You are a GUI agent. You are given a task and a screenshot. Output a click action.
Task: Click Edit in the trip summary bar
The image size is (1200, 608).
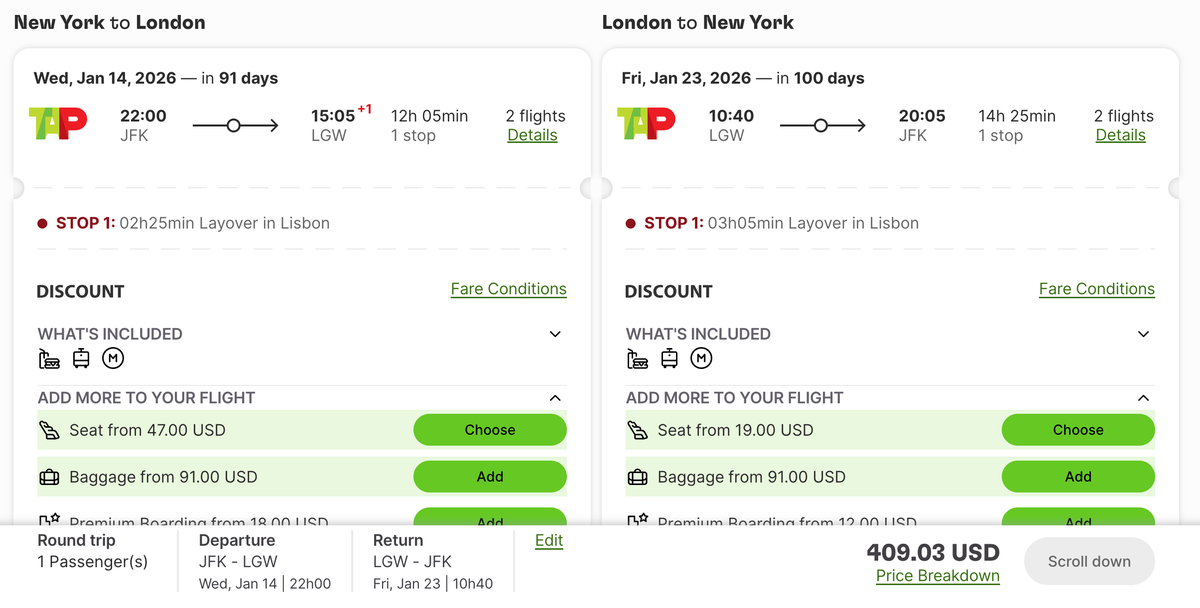[548, 540]
